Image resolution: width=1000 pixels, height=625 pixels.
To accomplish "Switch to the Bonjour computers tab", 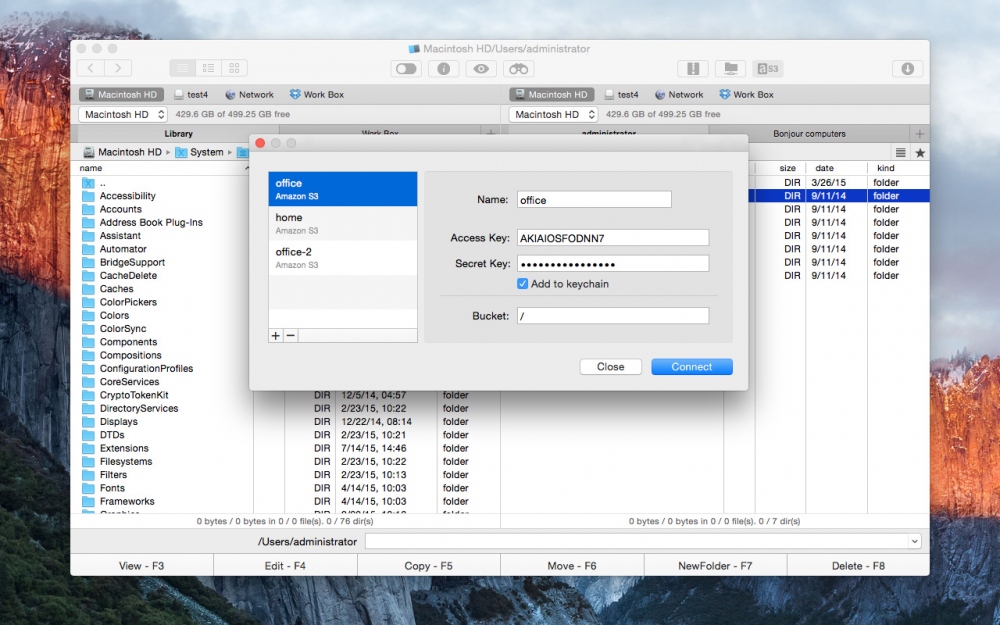I will [809, 133].
